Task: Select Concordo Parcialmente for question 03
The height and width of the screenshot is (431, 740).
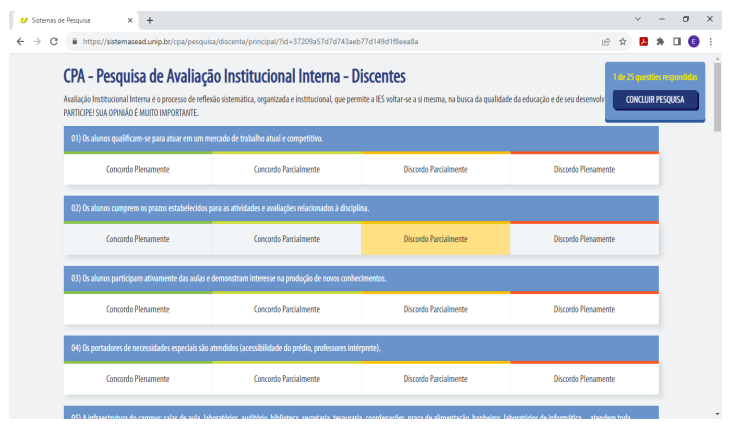Action: 286,309
